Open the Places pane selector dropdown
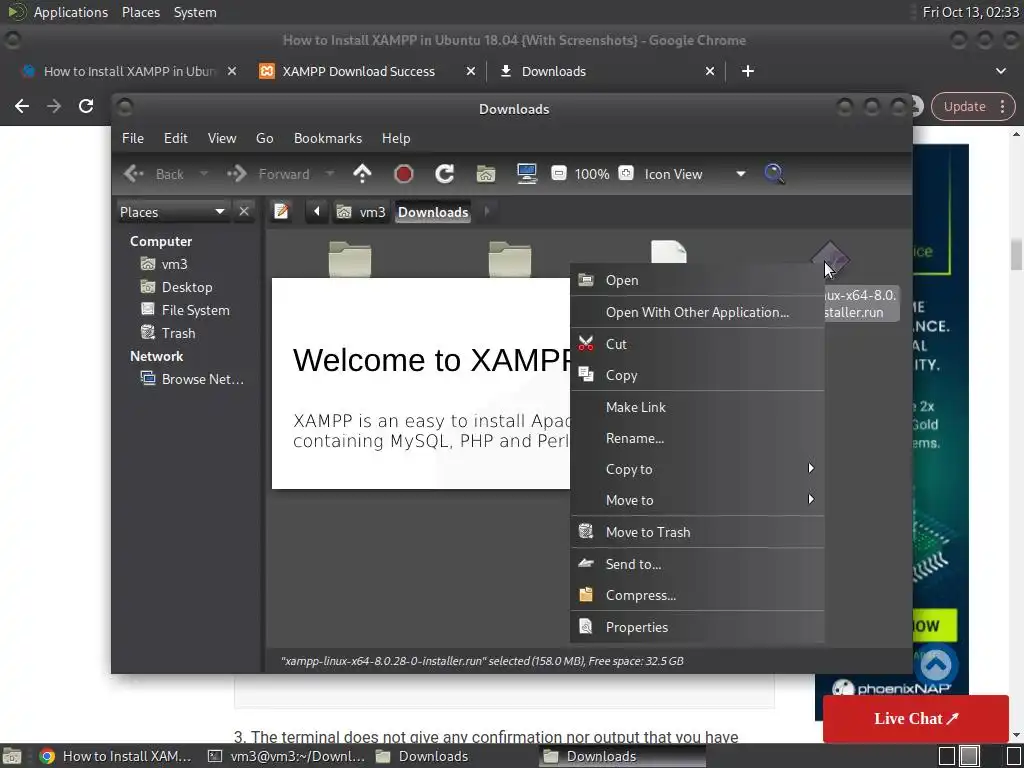This screenshot has width=1024, height=768. point(173,212)
